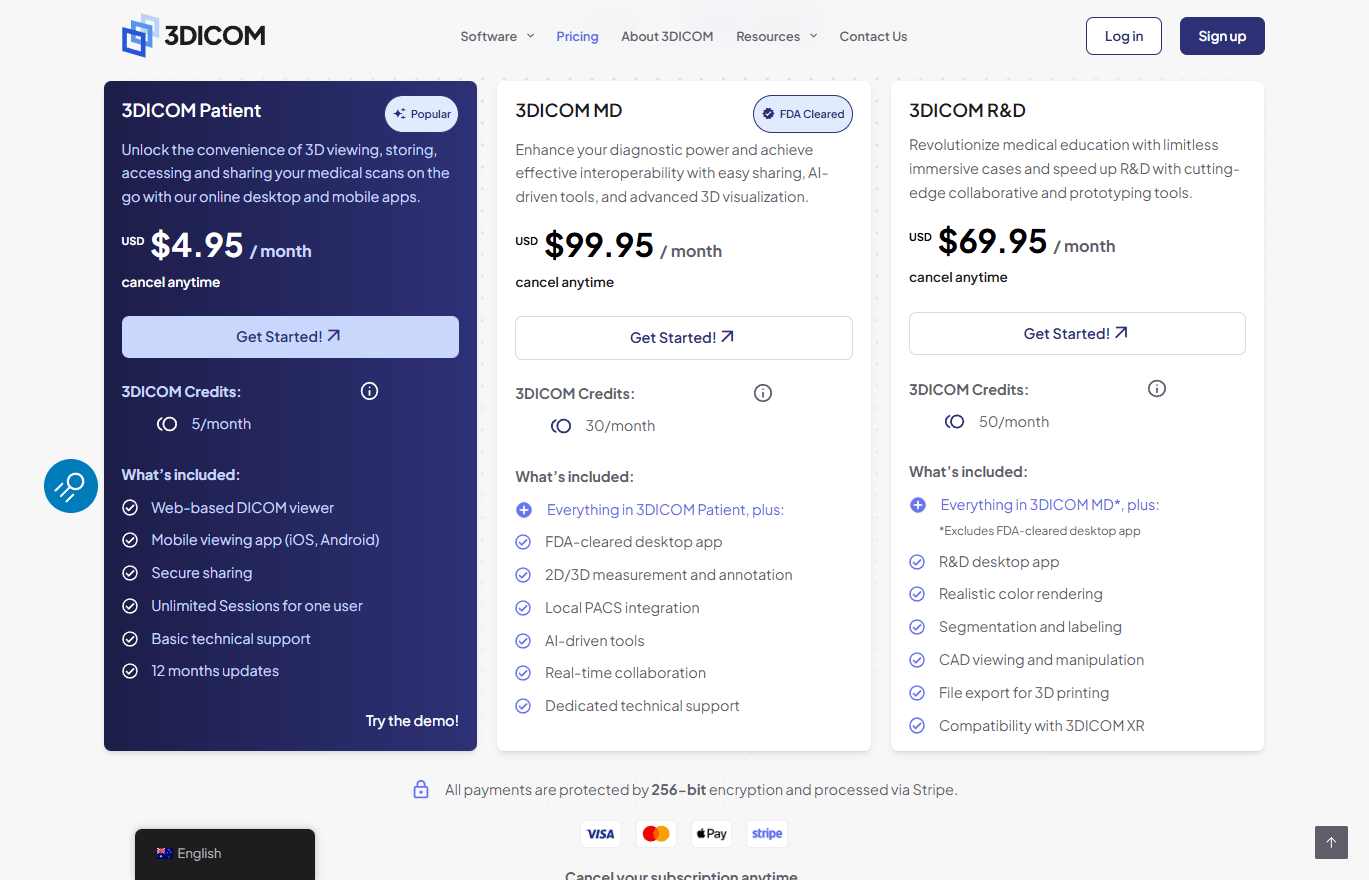
Task: Click the Stripe payment logo
Action: tap(767, 834)
